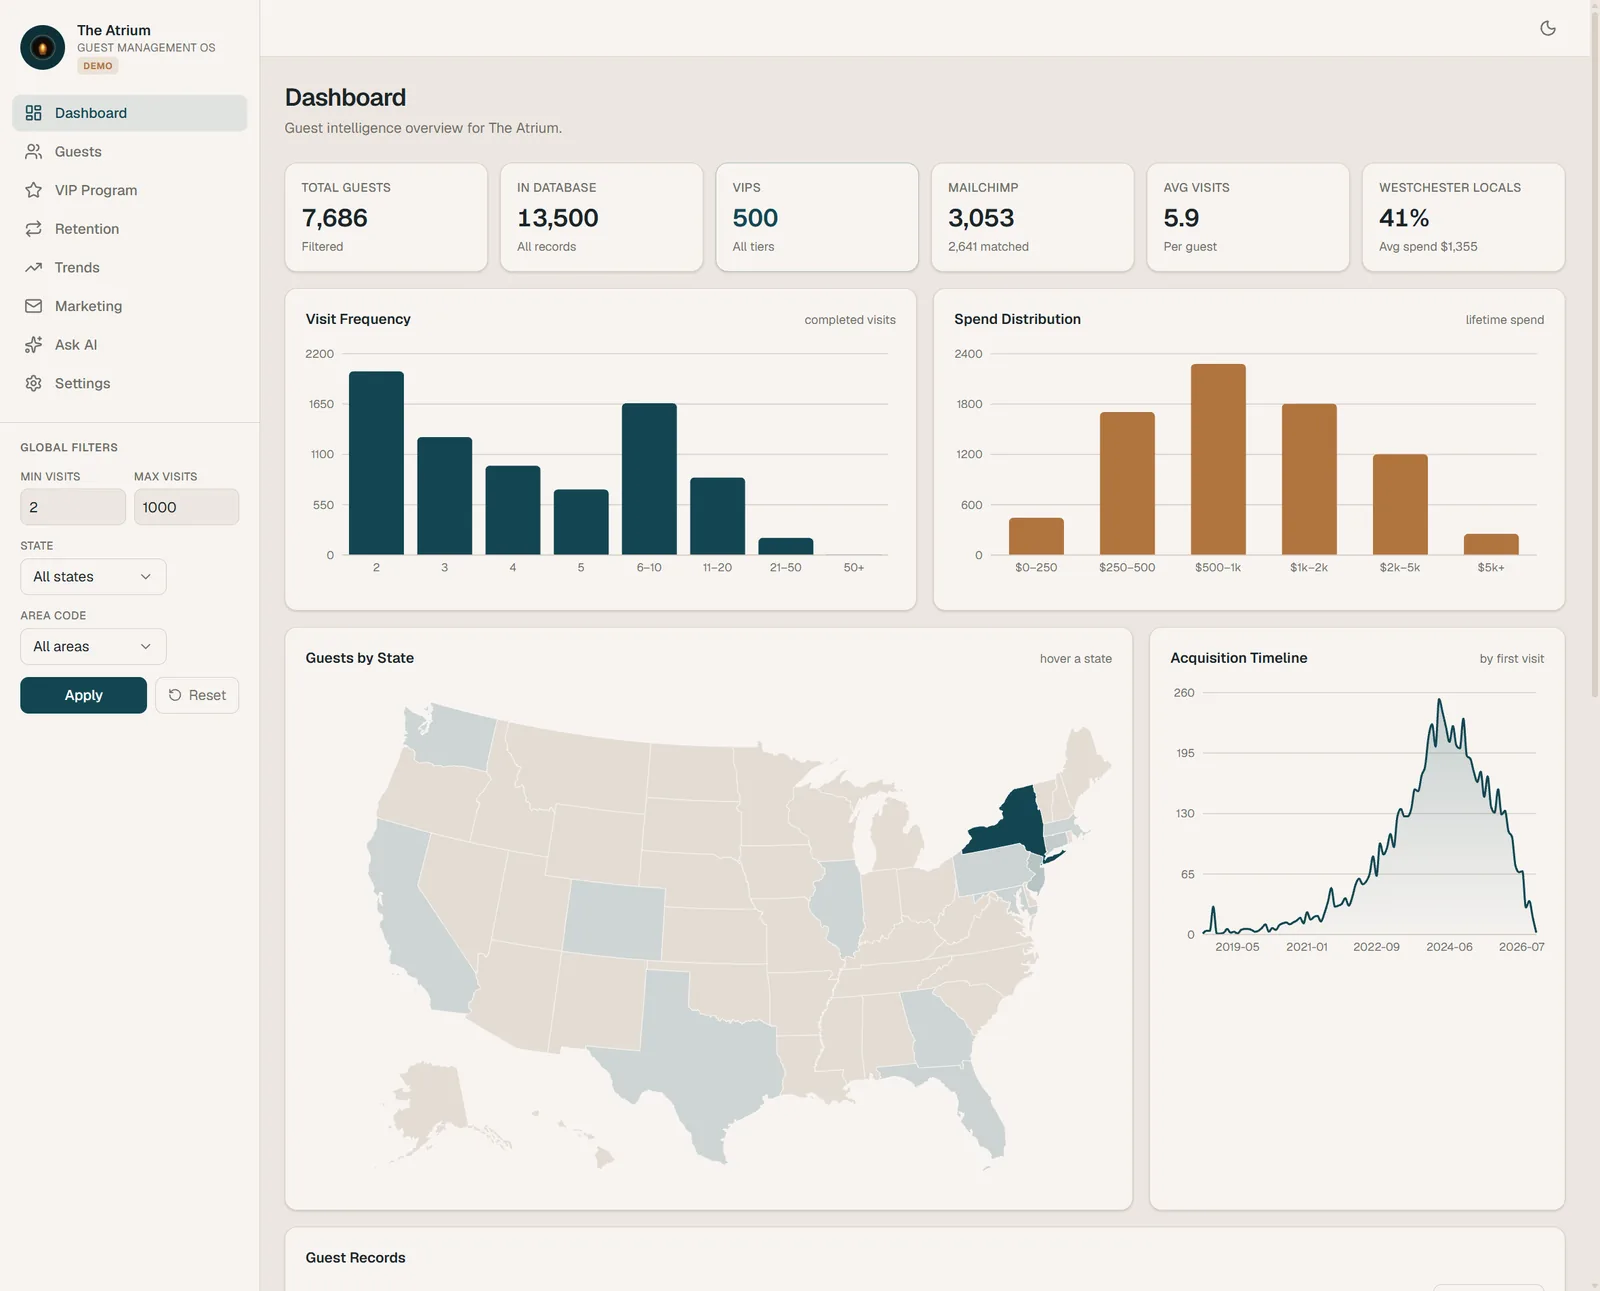Open Ask AI from the sidebar
The height and width of the screenshot is (1291, 1600).
pos(129,345)
